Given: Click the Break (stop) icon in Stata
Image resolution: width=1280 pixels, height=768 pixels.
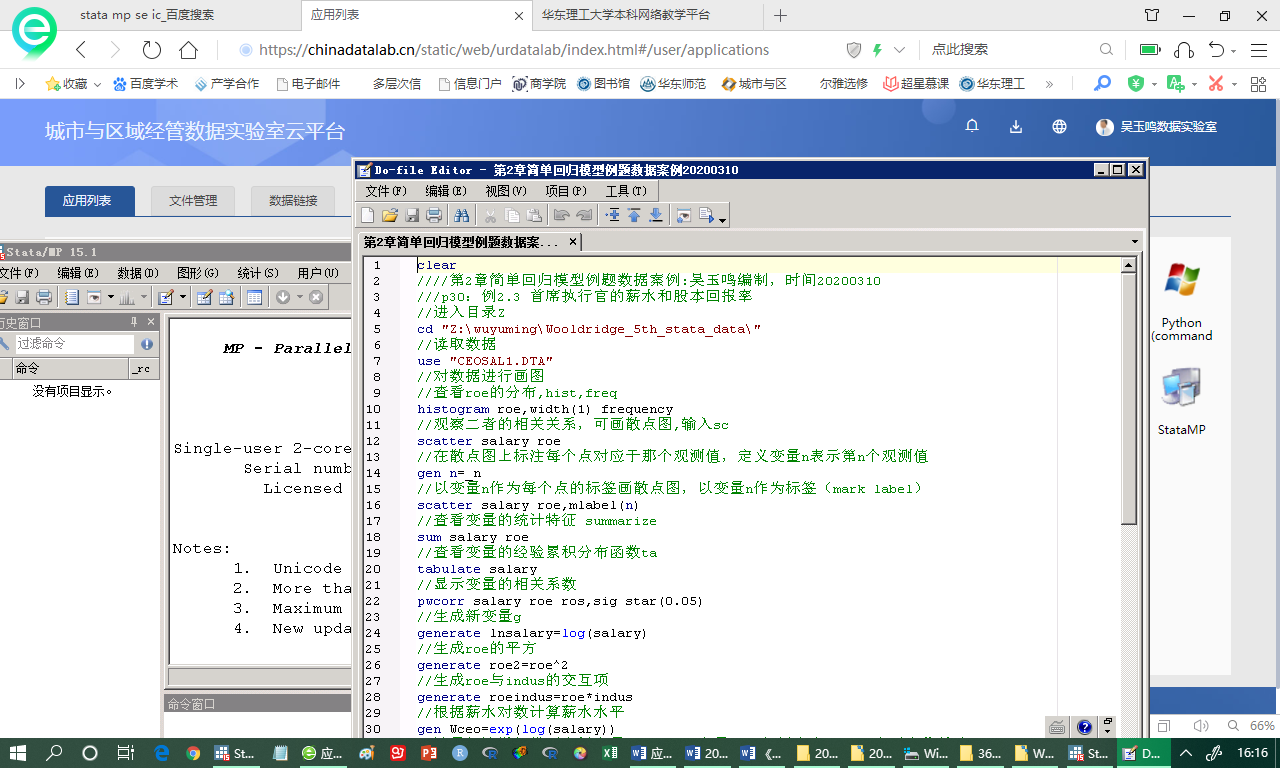Looking at the screenshot, I should point(316,297).
